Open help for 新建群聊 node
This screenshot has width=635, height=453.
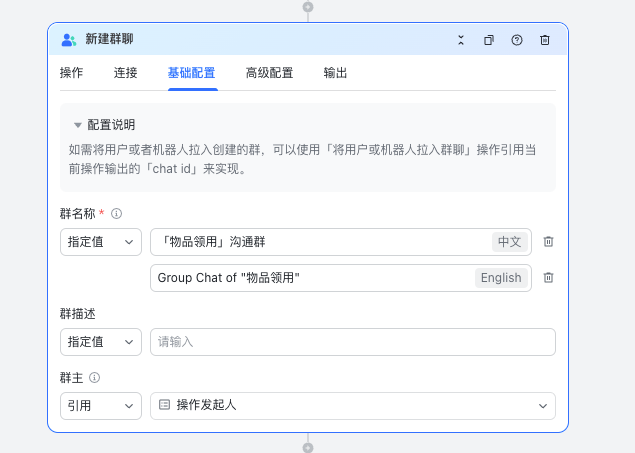[x=517, y=40]
